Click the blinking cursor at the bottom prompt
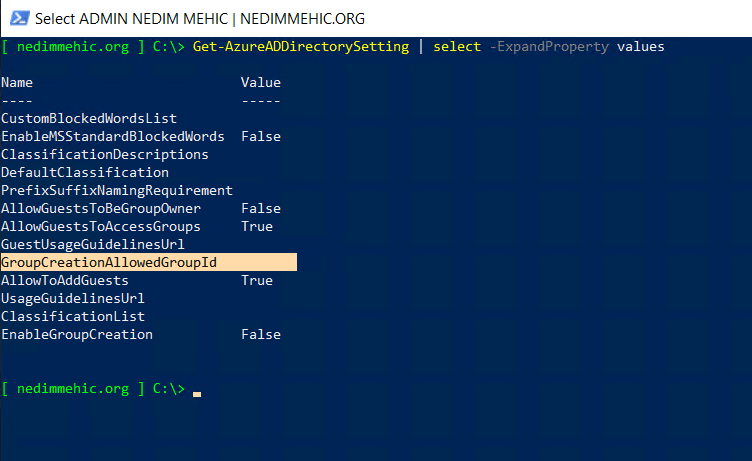 click(x=197, y=394)
